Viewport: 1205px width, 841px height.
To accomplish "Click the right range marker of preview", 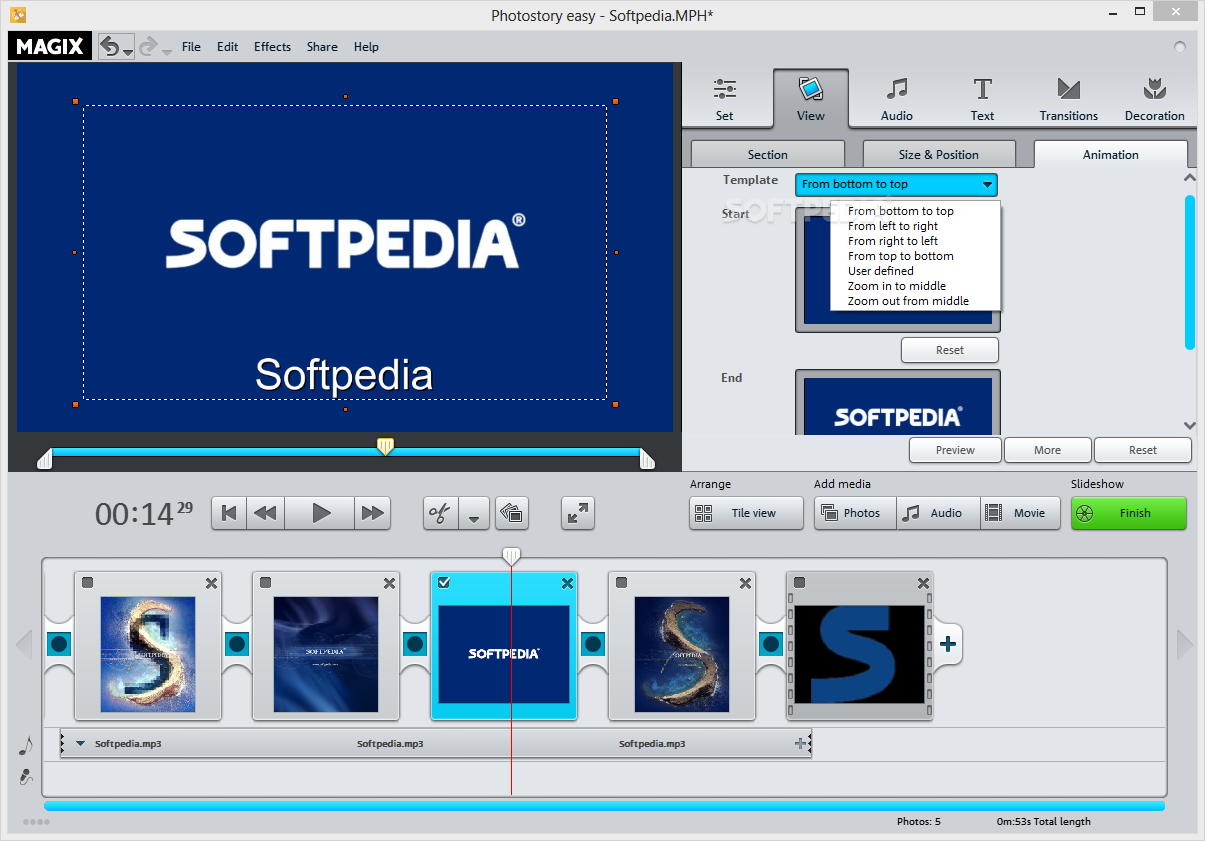I will click(647, 458).
